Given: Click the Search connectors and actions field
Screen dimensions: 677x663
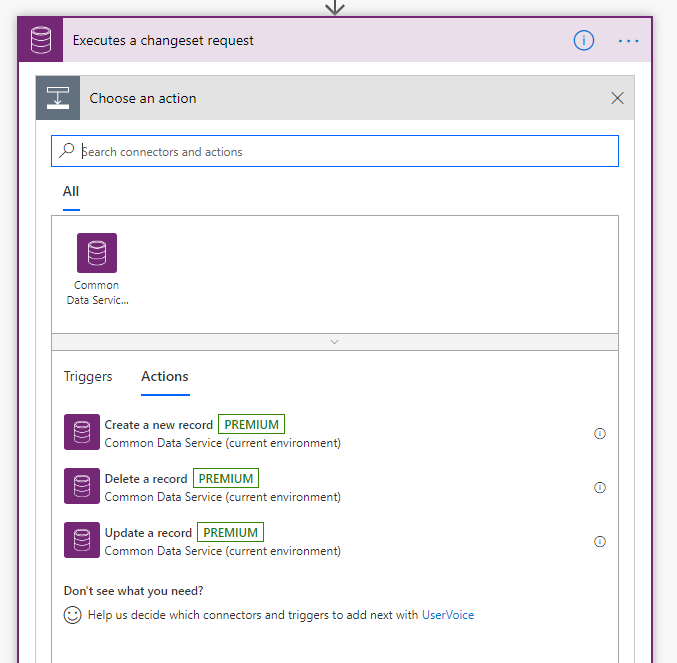Looking at the screenshot, I should point(340,152).
